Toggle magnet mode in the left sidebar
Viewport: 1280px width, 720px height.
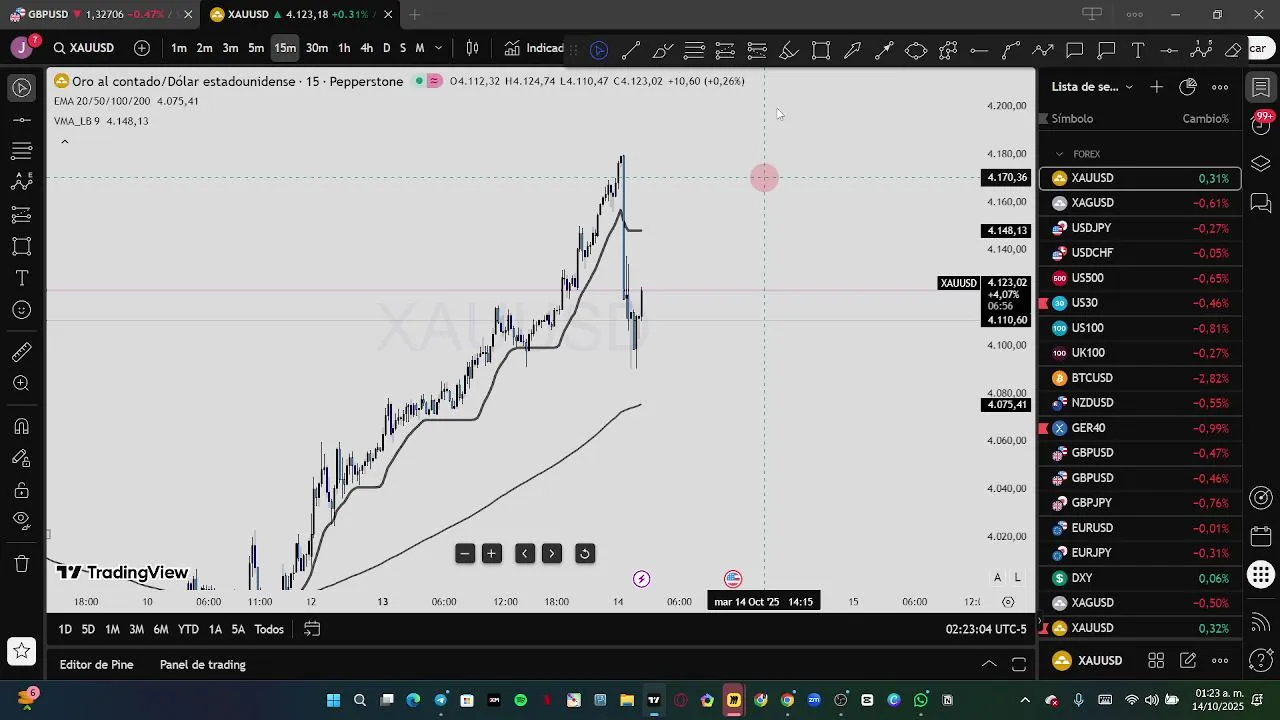pyautogui.click(x=21, y=426)
